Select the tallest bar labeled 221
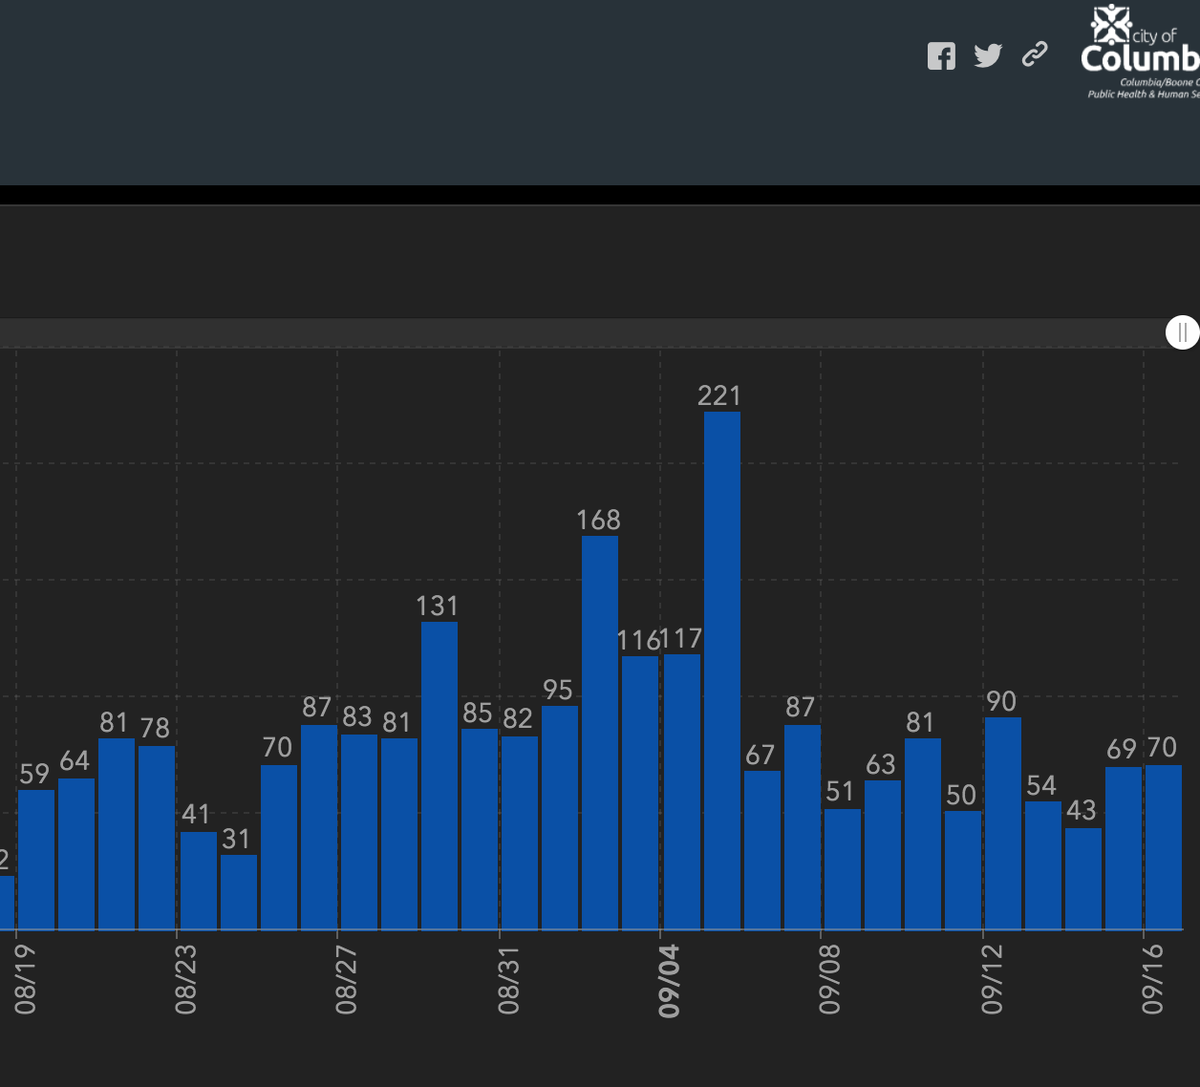This screenshot has width=1200, height=1087. (x=722, y=670)
